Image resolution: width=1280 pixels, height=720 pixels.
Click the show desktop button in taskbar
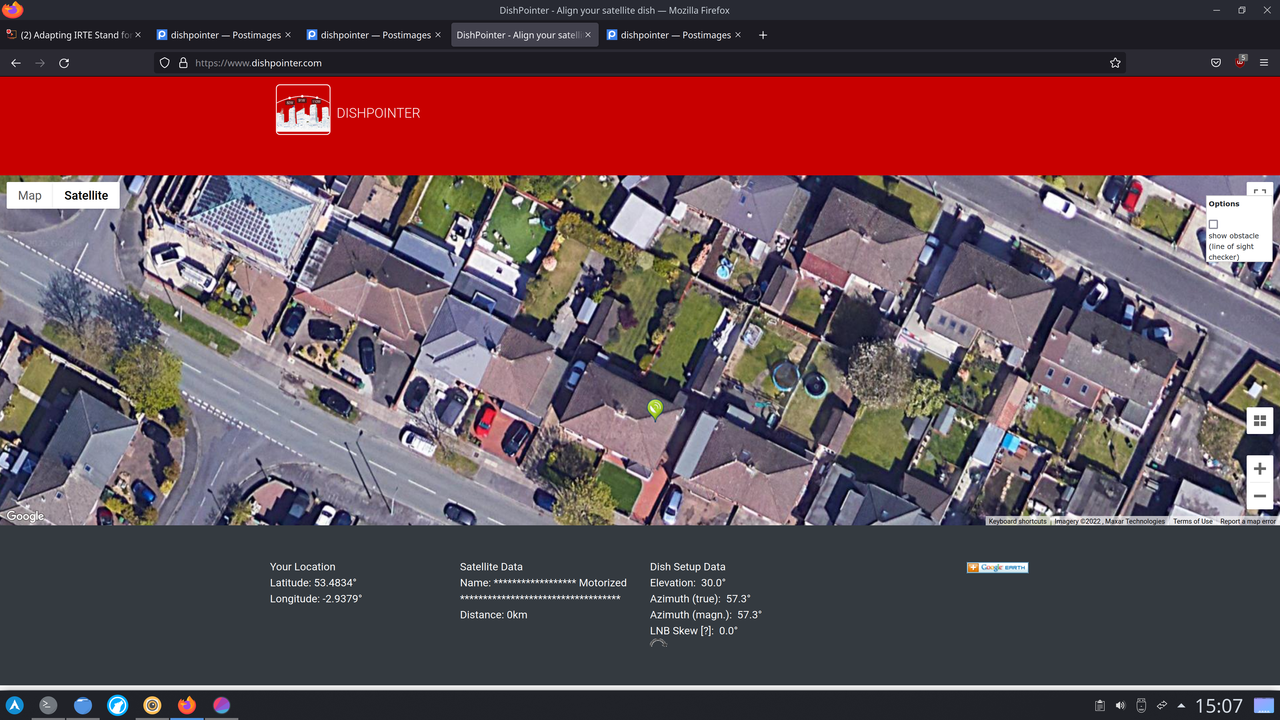[x=1264, y=706]
